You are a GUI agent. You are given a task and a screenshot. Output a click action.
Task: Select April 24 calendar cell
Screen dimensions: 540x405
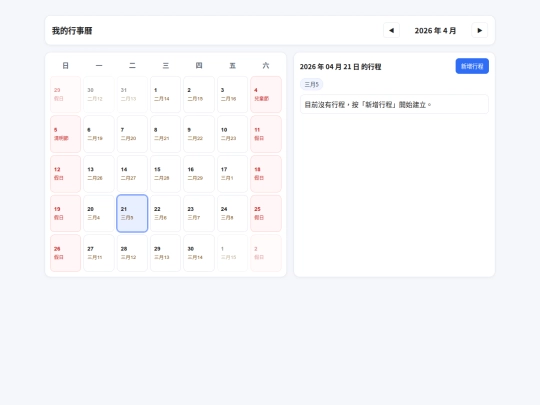(232, 213)
